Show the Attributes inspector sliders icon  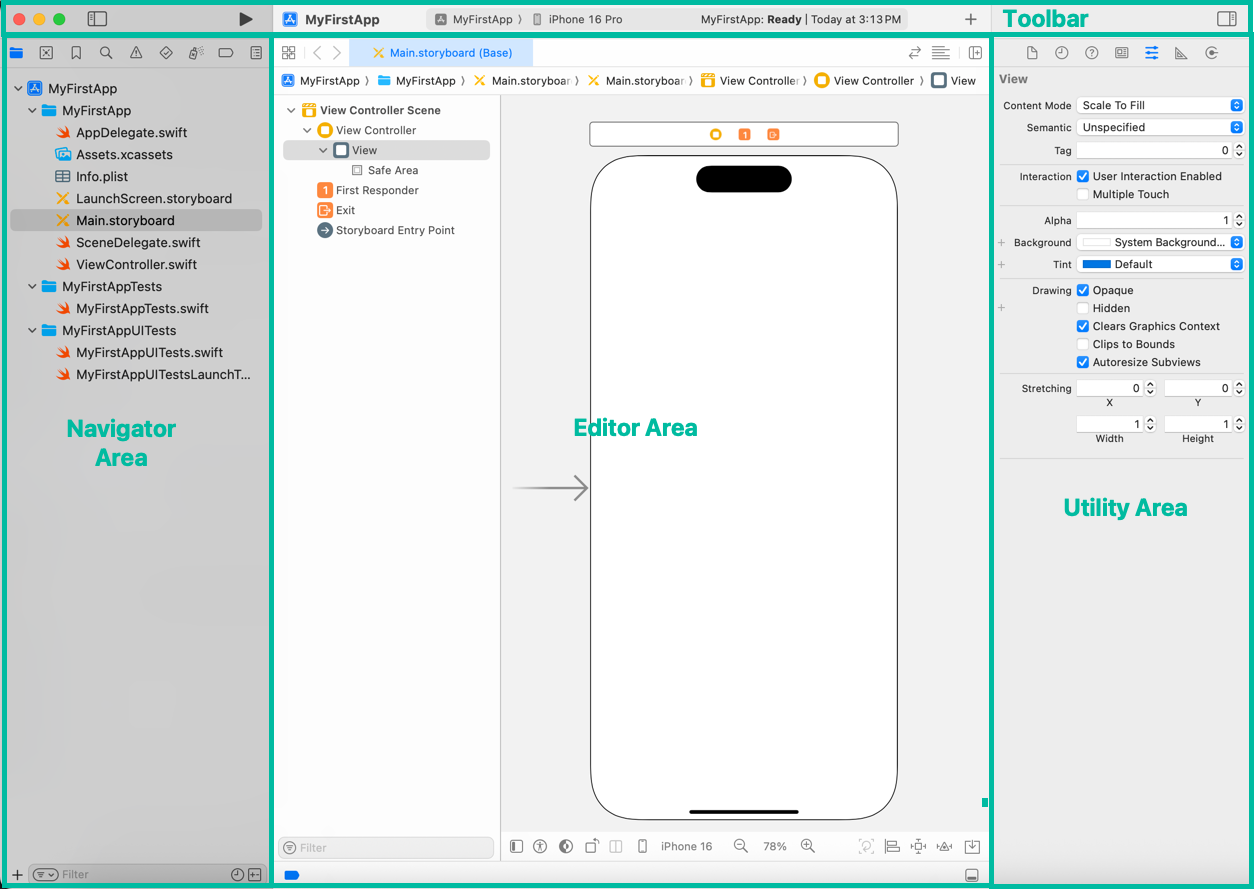pyautogui.click(x=1152, y=53)
